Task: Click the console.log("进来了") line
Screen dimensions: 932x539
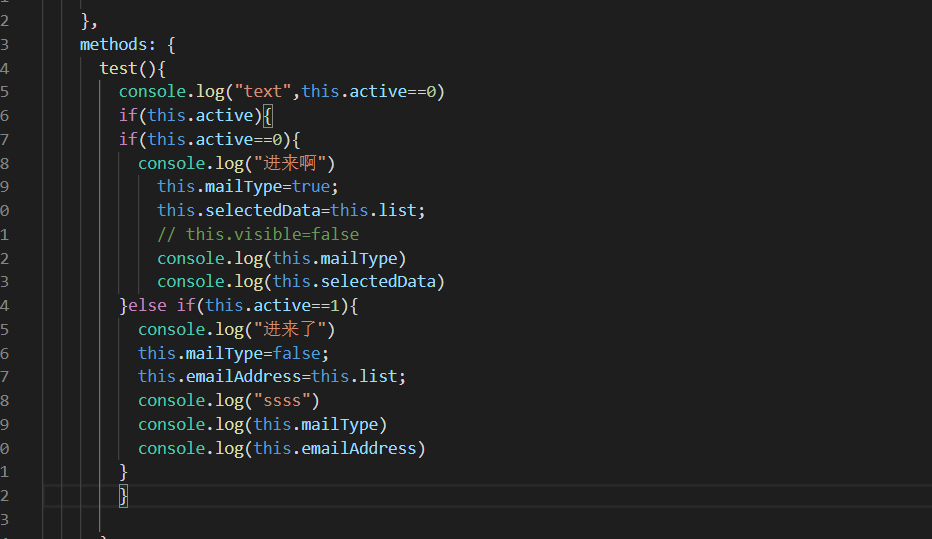Action: pyautogui.click(x=237, y=330)
